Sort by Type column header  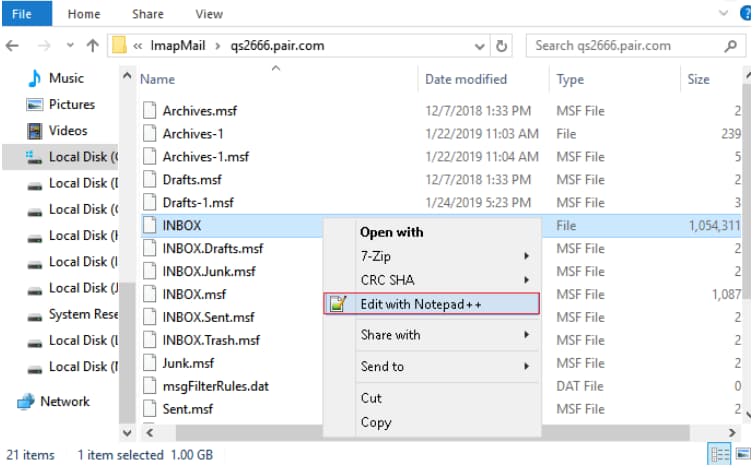(570, 79)
